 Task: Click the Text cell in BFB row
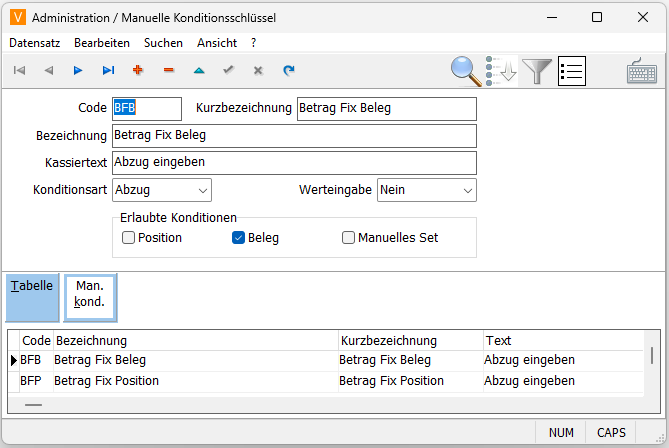pos(563,360)
